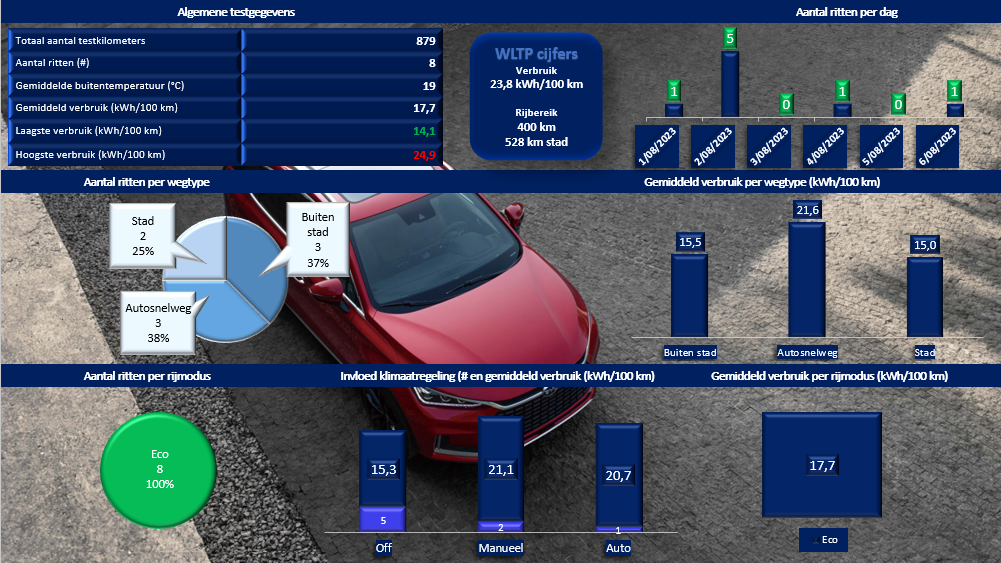The image size is (1001, 563).
Task: Click the 'Hoogste verbruik' row label
Action: coord(90,154)
